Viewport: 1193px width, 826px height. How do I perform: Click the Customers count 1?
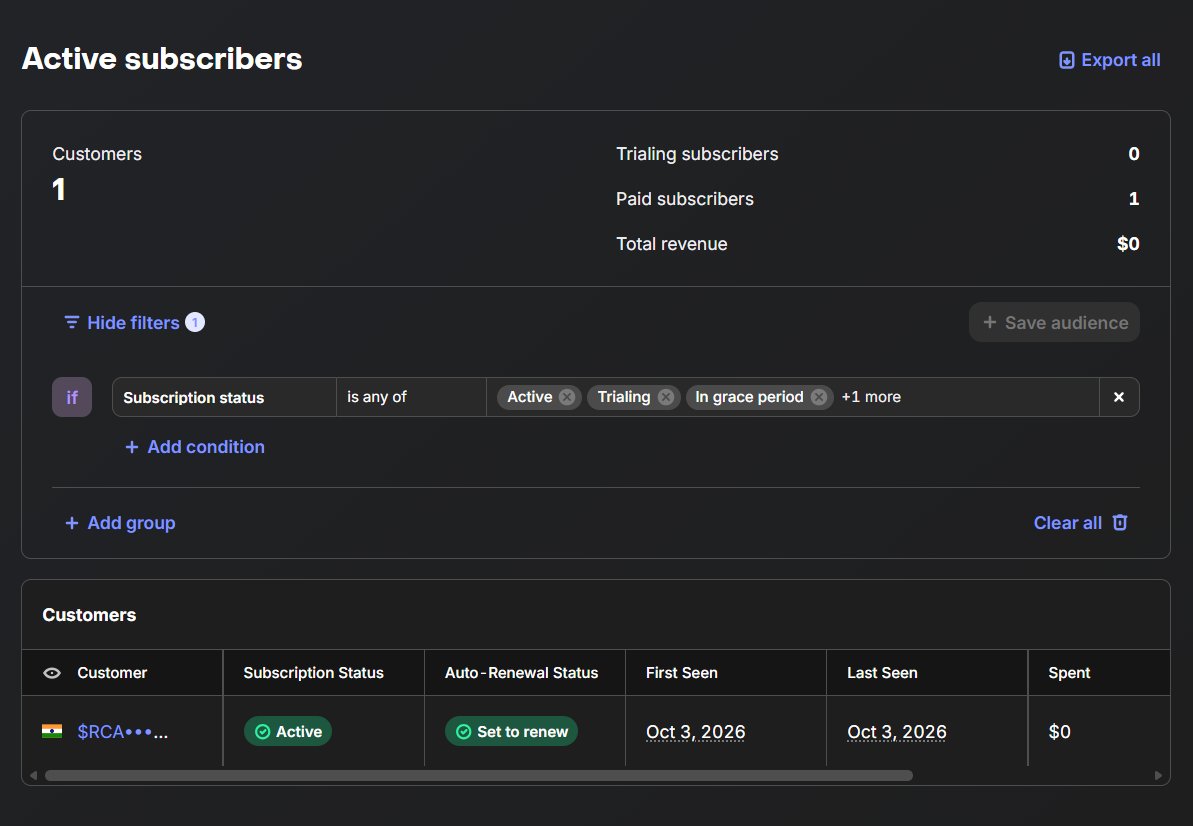59,189
